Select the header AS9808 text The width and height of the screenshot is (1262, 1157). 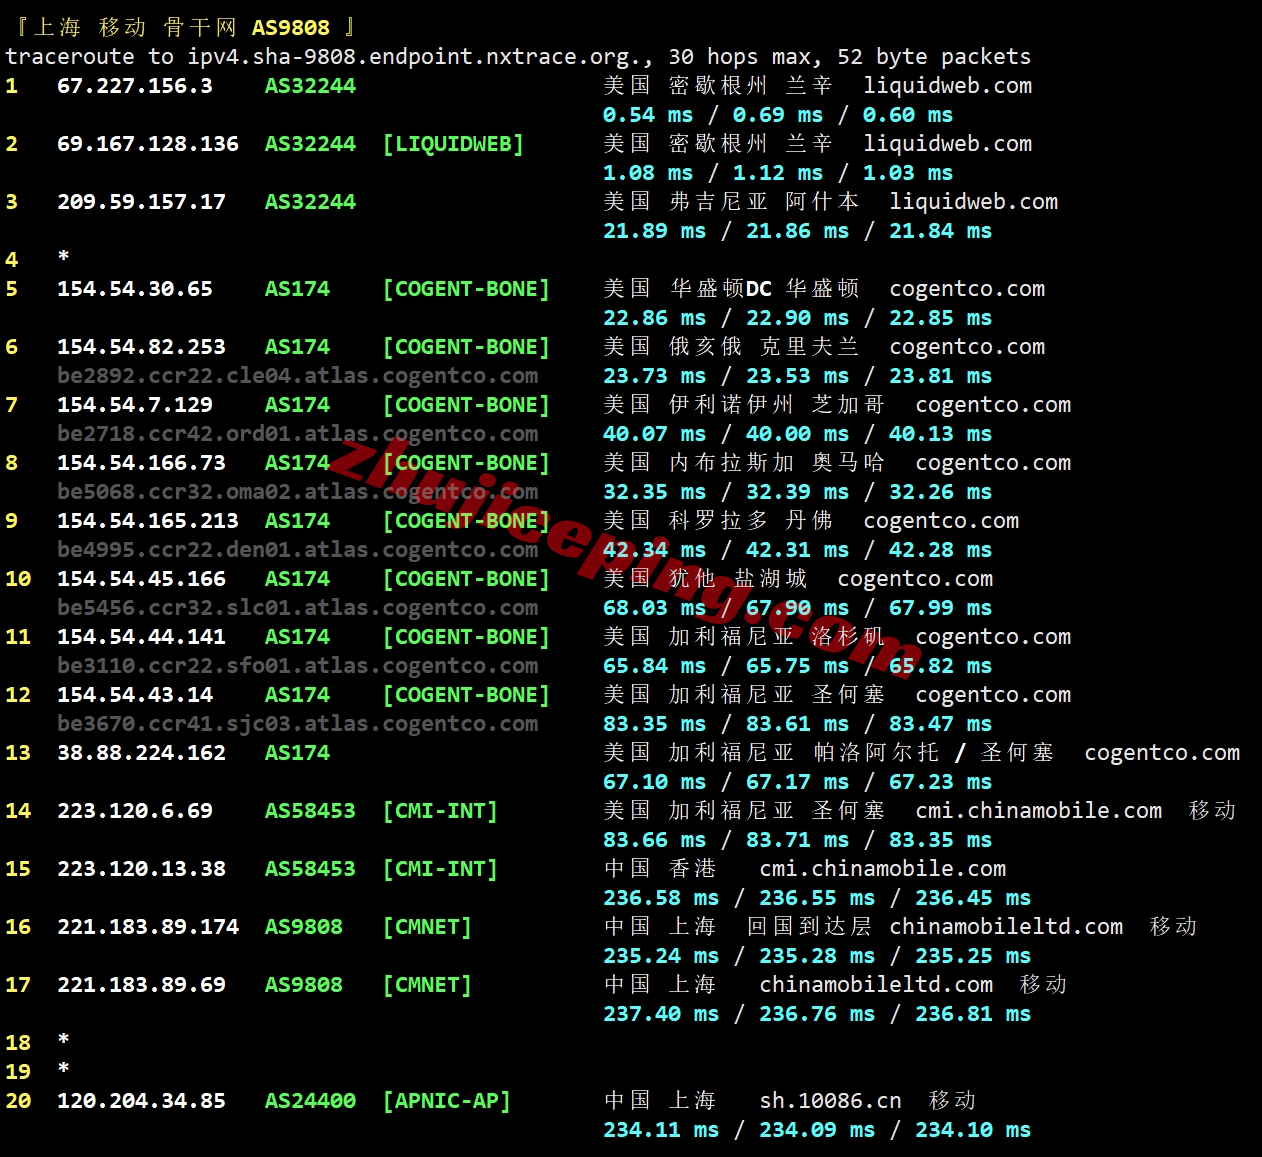pos(290,28)
